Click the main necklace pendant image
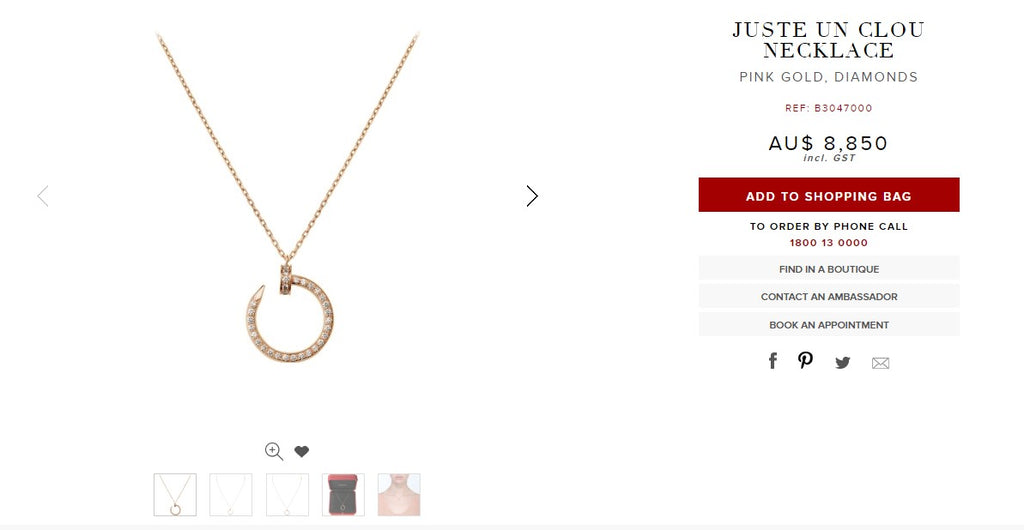1024x530 pixels. coord(288,313)
